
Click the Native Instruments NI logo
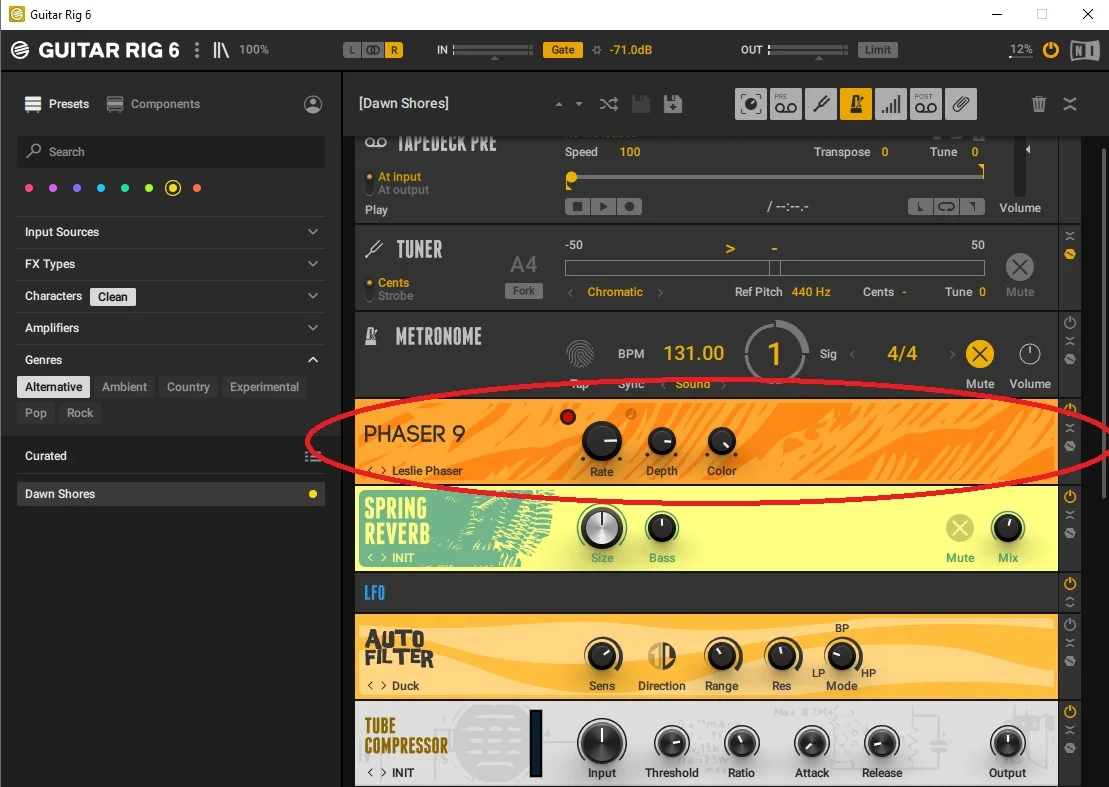tap(1084, 50)
